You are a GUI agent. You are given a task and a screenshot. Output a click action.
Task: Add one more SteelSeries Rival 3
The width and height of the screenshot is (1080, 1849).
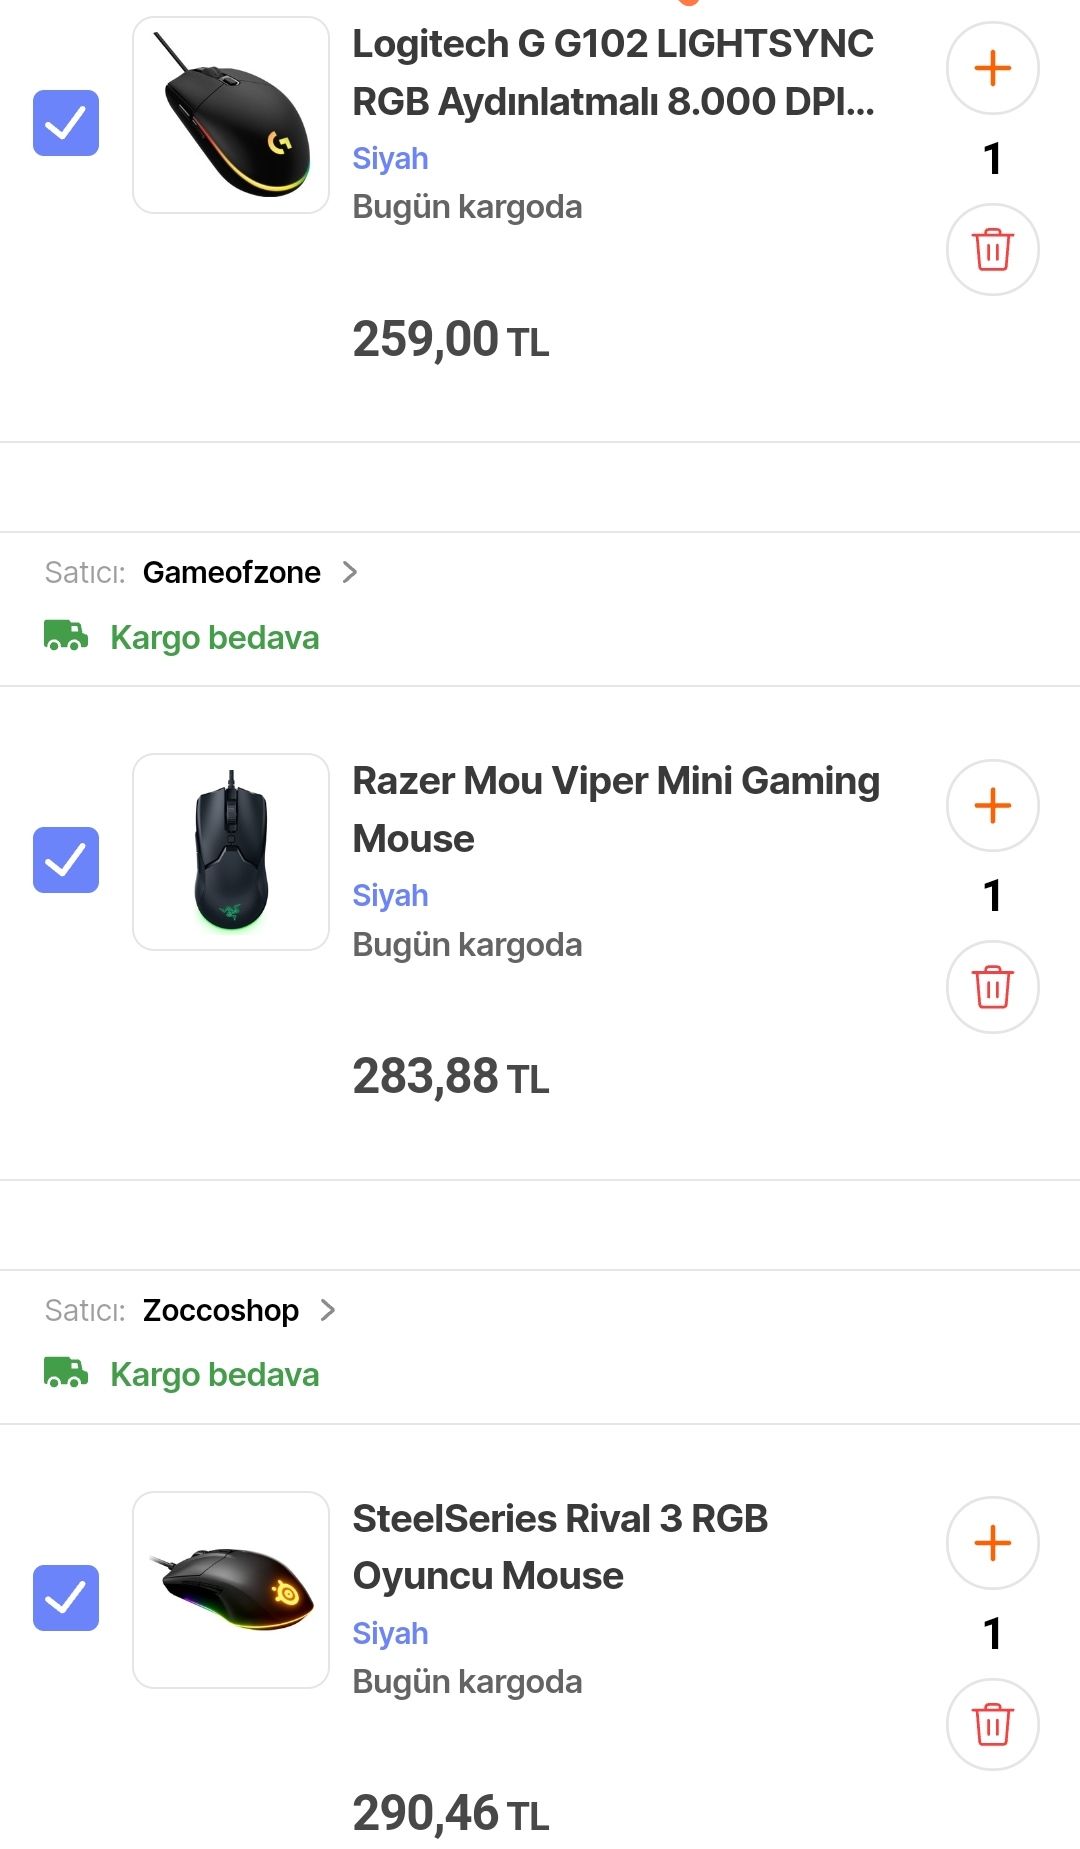[992, 1543]
